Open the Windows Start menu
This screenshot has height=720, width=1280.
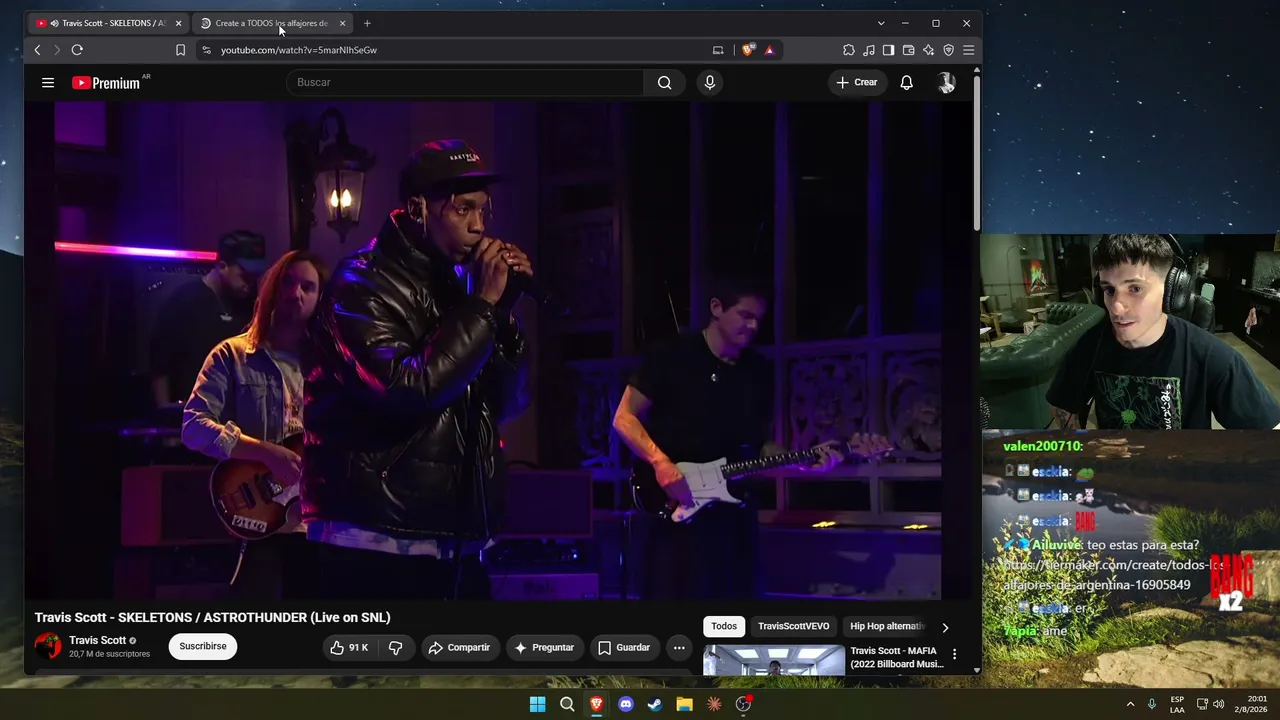coord(538,704)
